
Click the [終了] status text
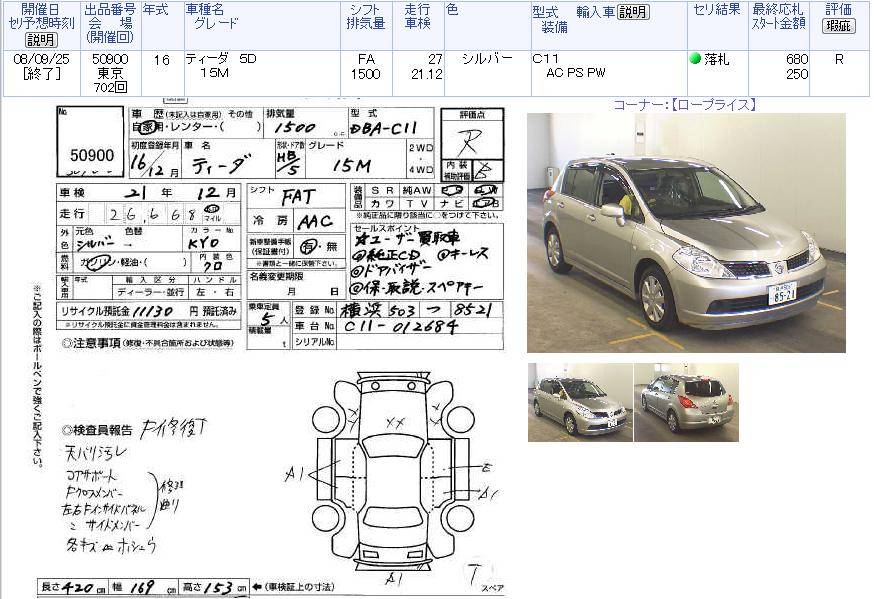tap(41, 73)
